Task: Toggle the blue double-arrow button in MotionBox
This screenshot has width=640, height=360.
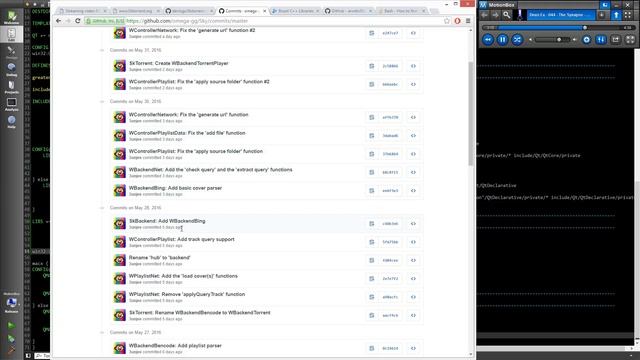Action: pos(601,40)
